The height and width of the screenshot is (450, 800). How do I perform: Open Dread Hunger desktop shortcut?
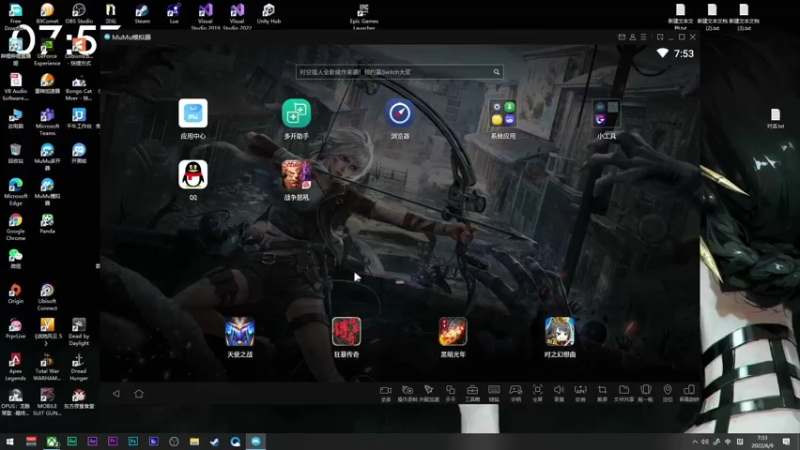79,366
